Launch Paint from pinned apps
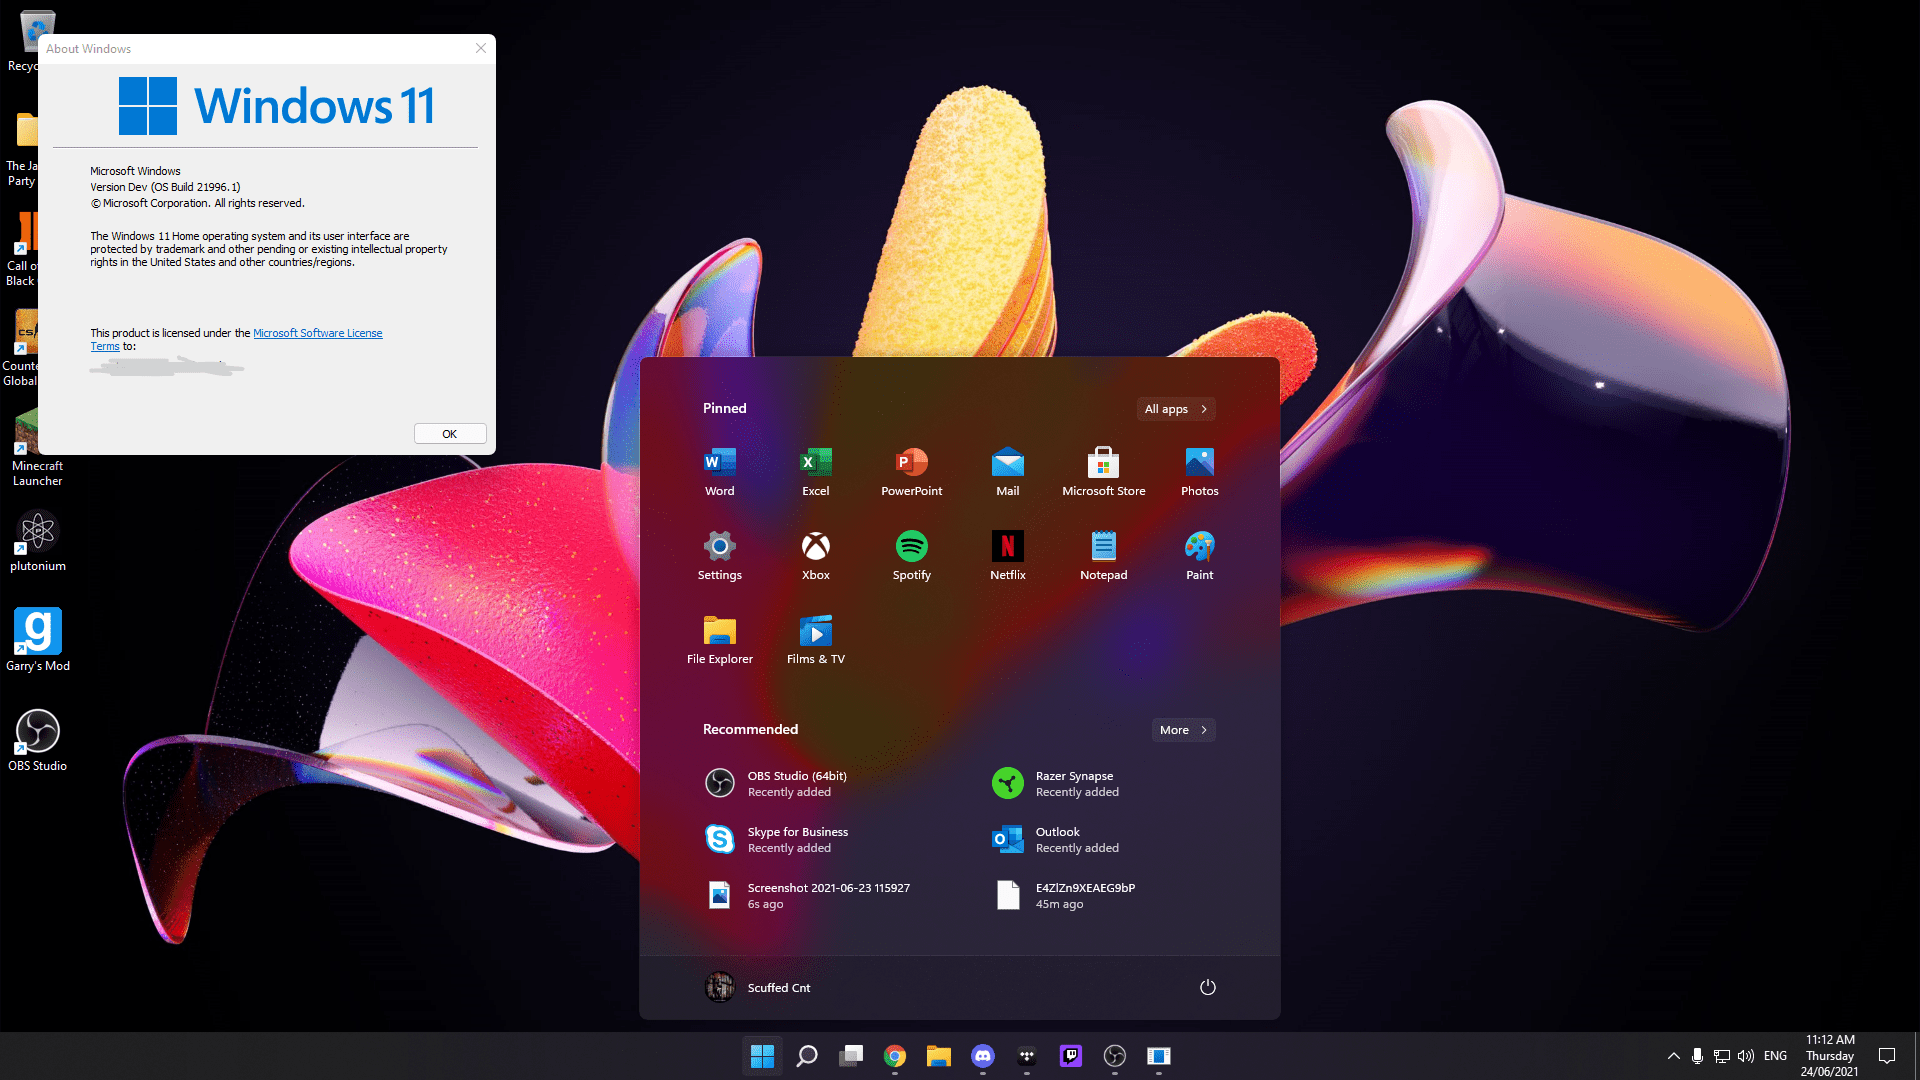Viewport: 1920px width, 1080px height. point(1199,547)
